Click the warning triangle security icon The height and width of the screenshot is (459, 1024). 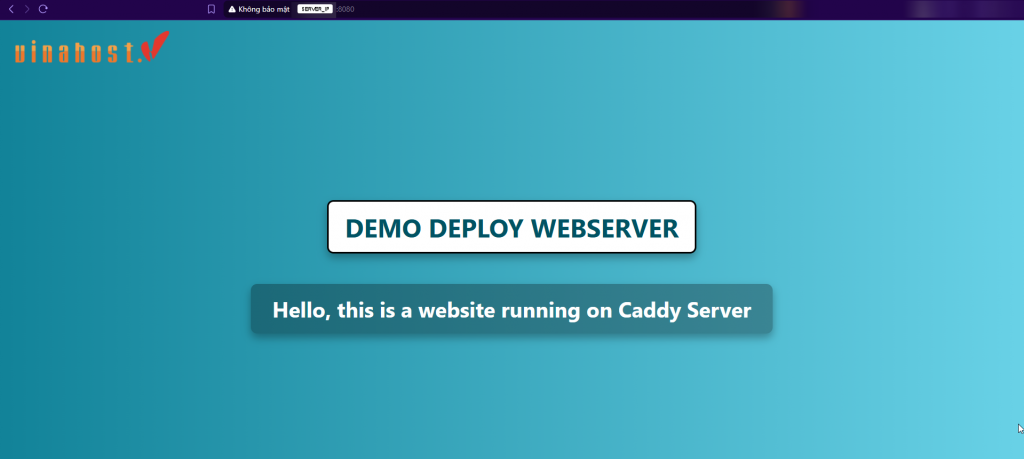coord(232,9)
